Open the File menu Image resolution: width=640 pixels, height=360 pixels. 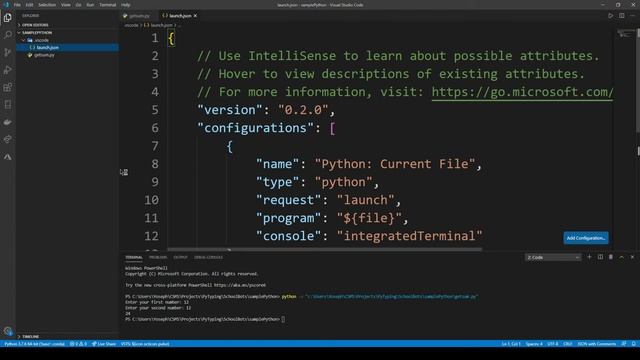point(17,5)
